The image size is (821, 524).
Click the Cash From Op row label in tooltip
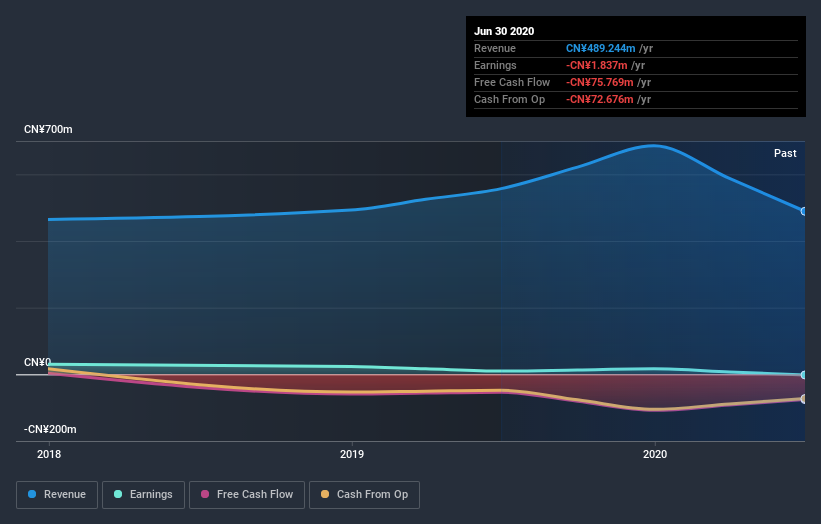point(509,99)
